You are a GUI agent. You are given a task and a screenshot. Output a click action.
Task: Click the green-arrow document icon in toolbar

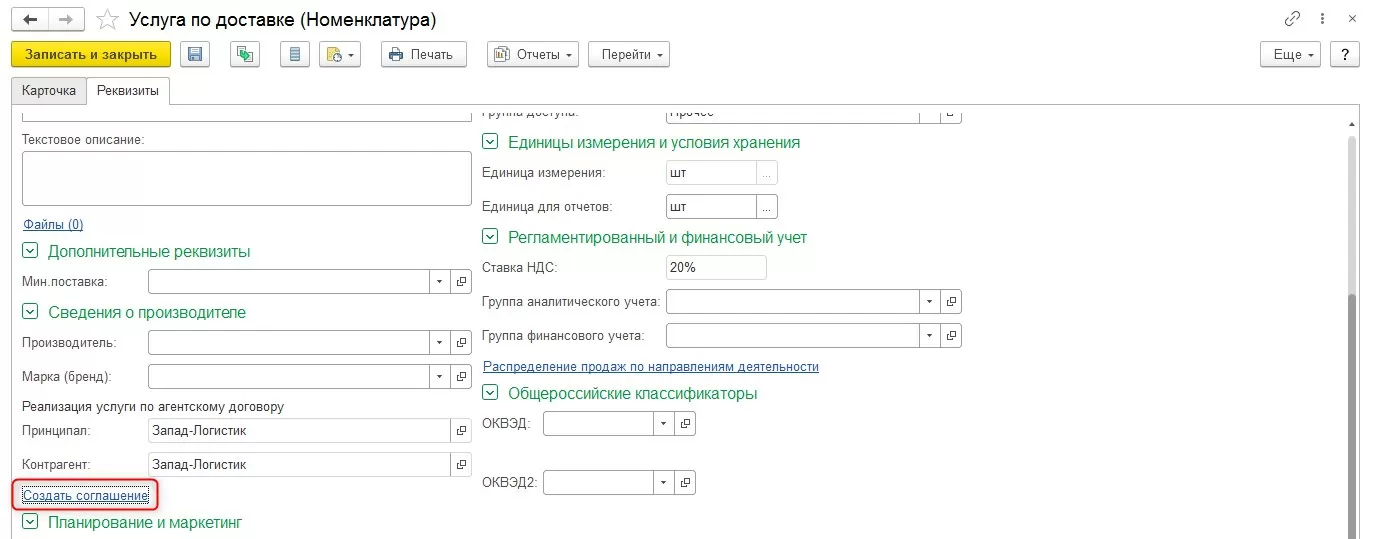[244, 55]
